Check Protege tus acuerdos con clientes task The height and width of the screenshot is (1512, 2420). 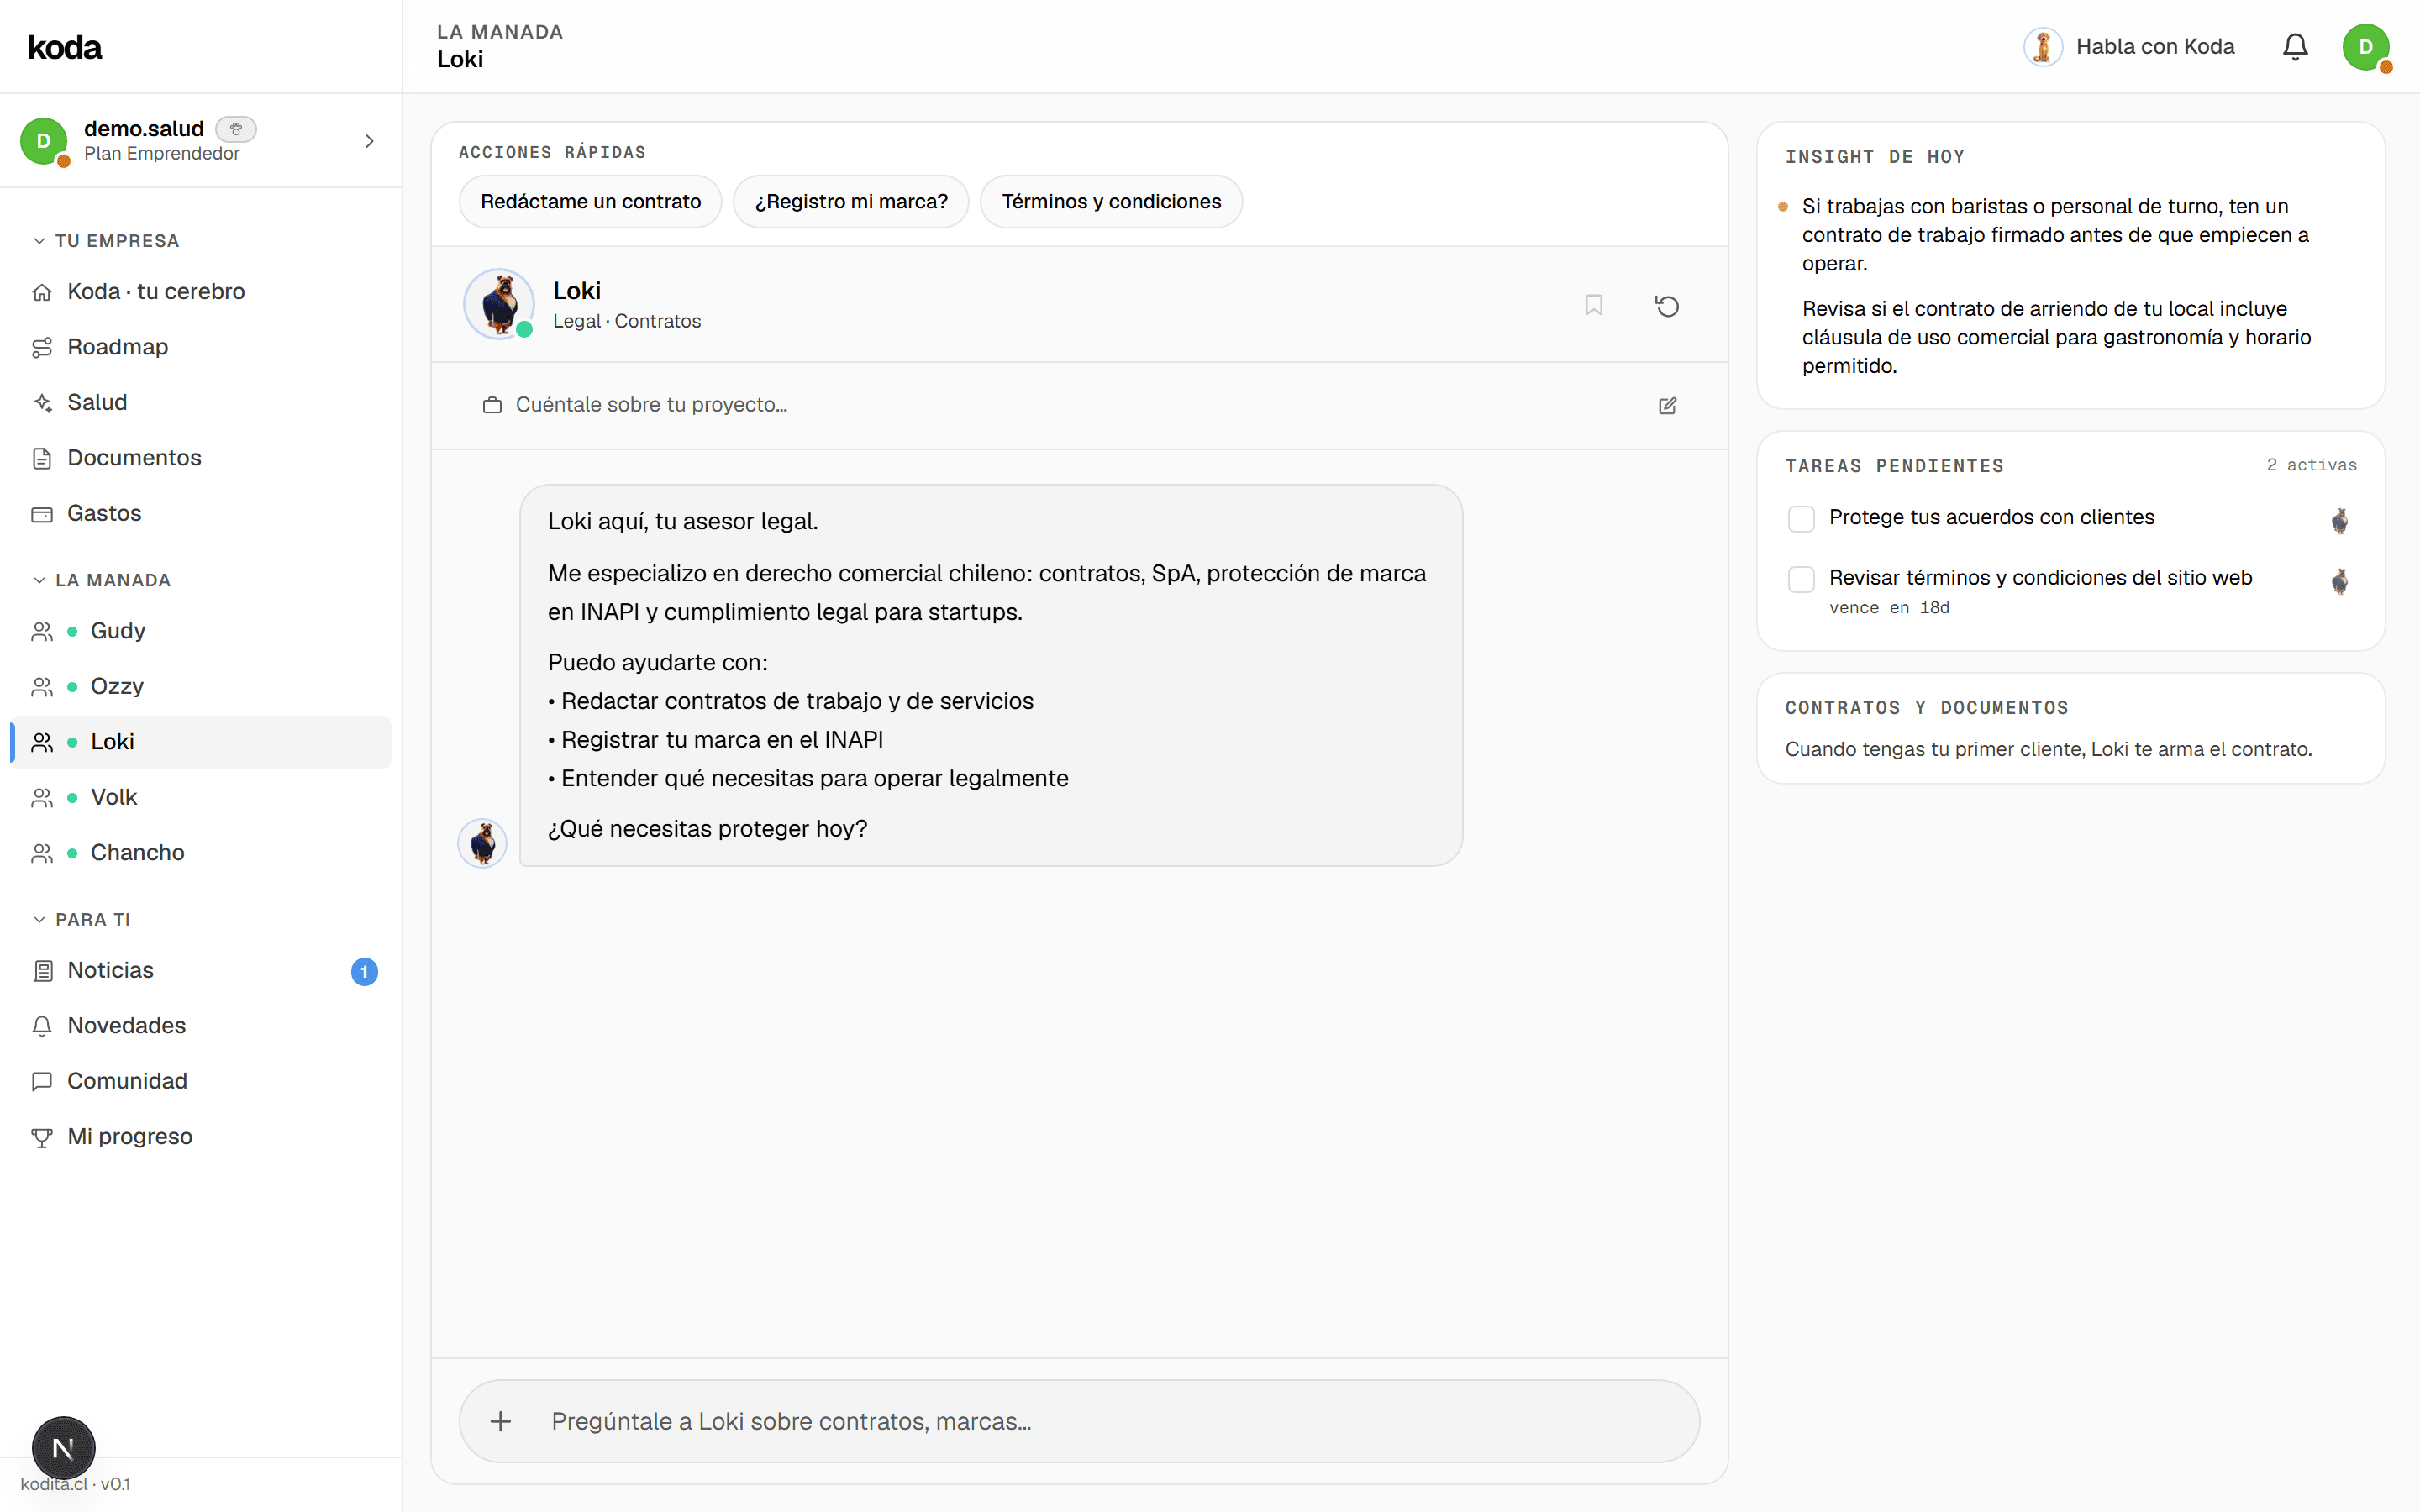1801,518
